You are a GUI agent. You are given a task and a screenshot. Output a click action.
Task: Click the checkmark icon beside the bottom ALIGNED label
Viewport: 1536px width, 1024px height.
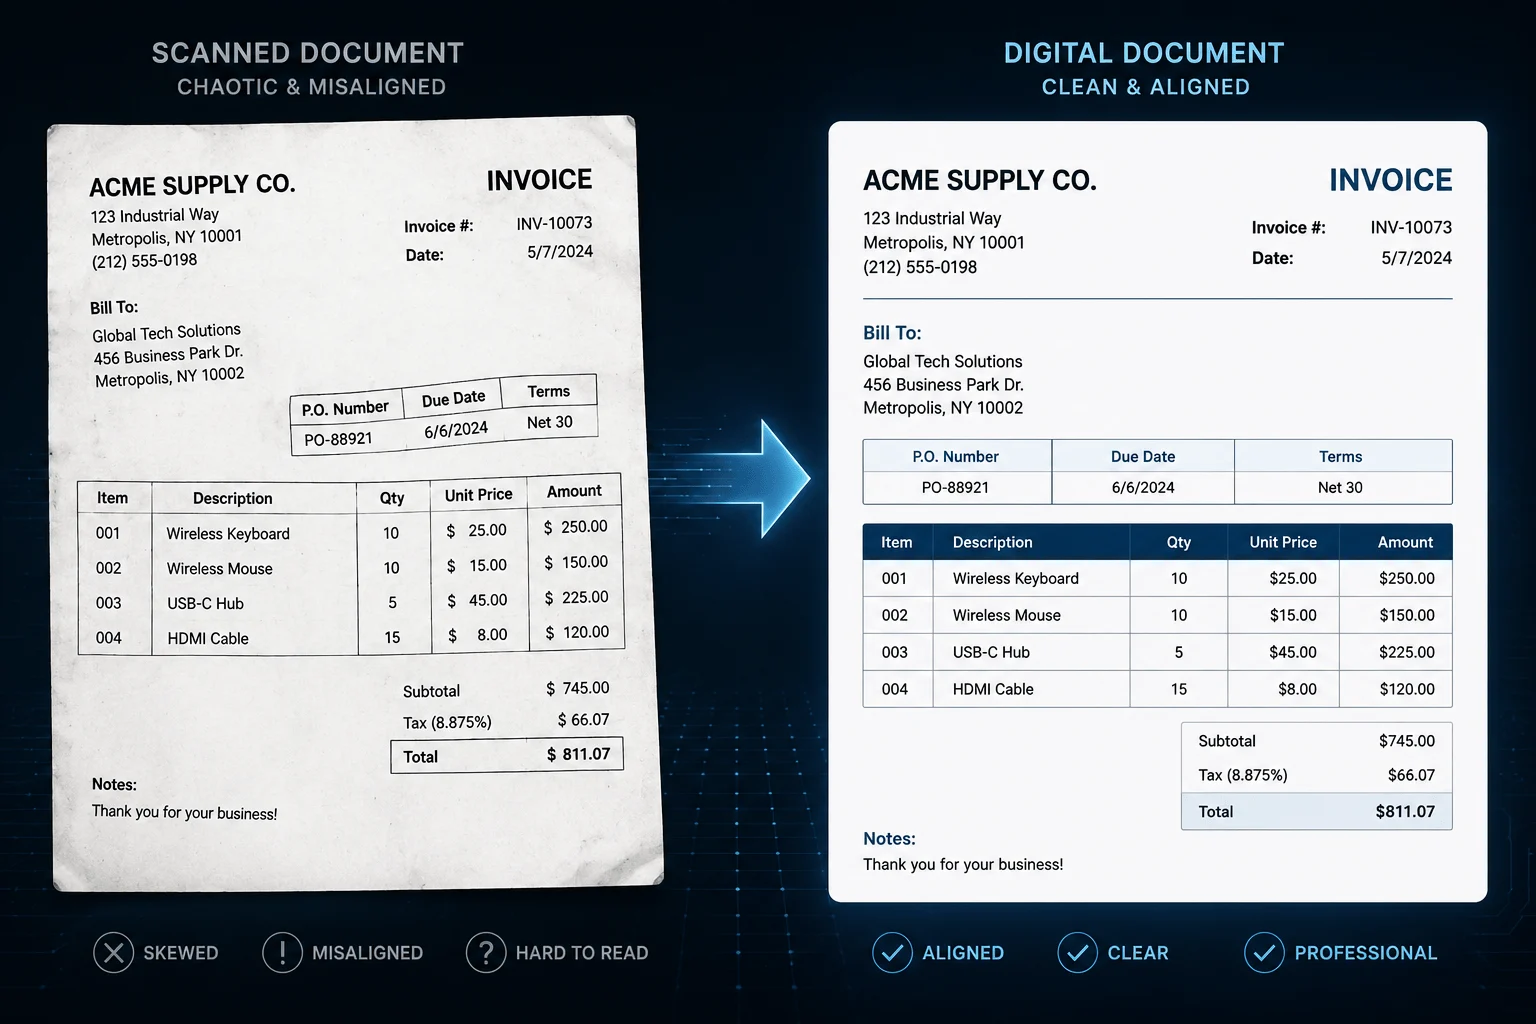tap(892, 953)
